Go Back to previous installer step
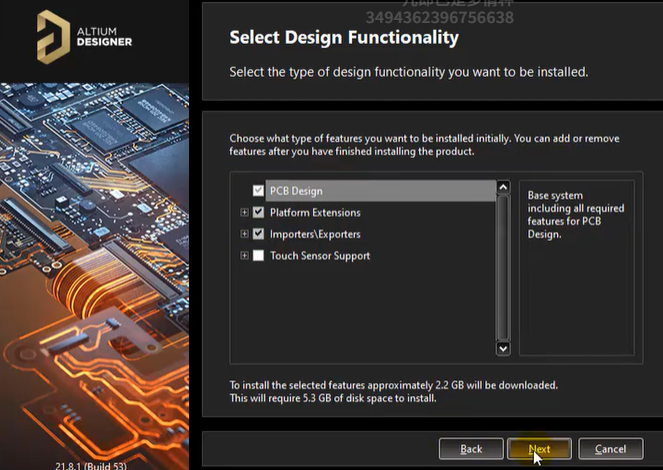 [471, 448]
